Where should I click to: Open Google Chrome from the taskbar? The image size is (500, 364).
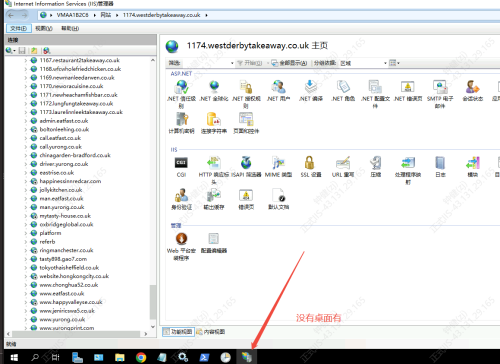click(x=141, y=357)
